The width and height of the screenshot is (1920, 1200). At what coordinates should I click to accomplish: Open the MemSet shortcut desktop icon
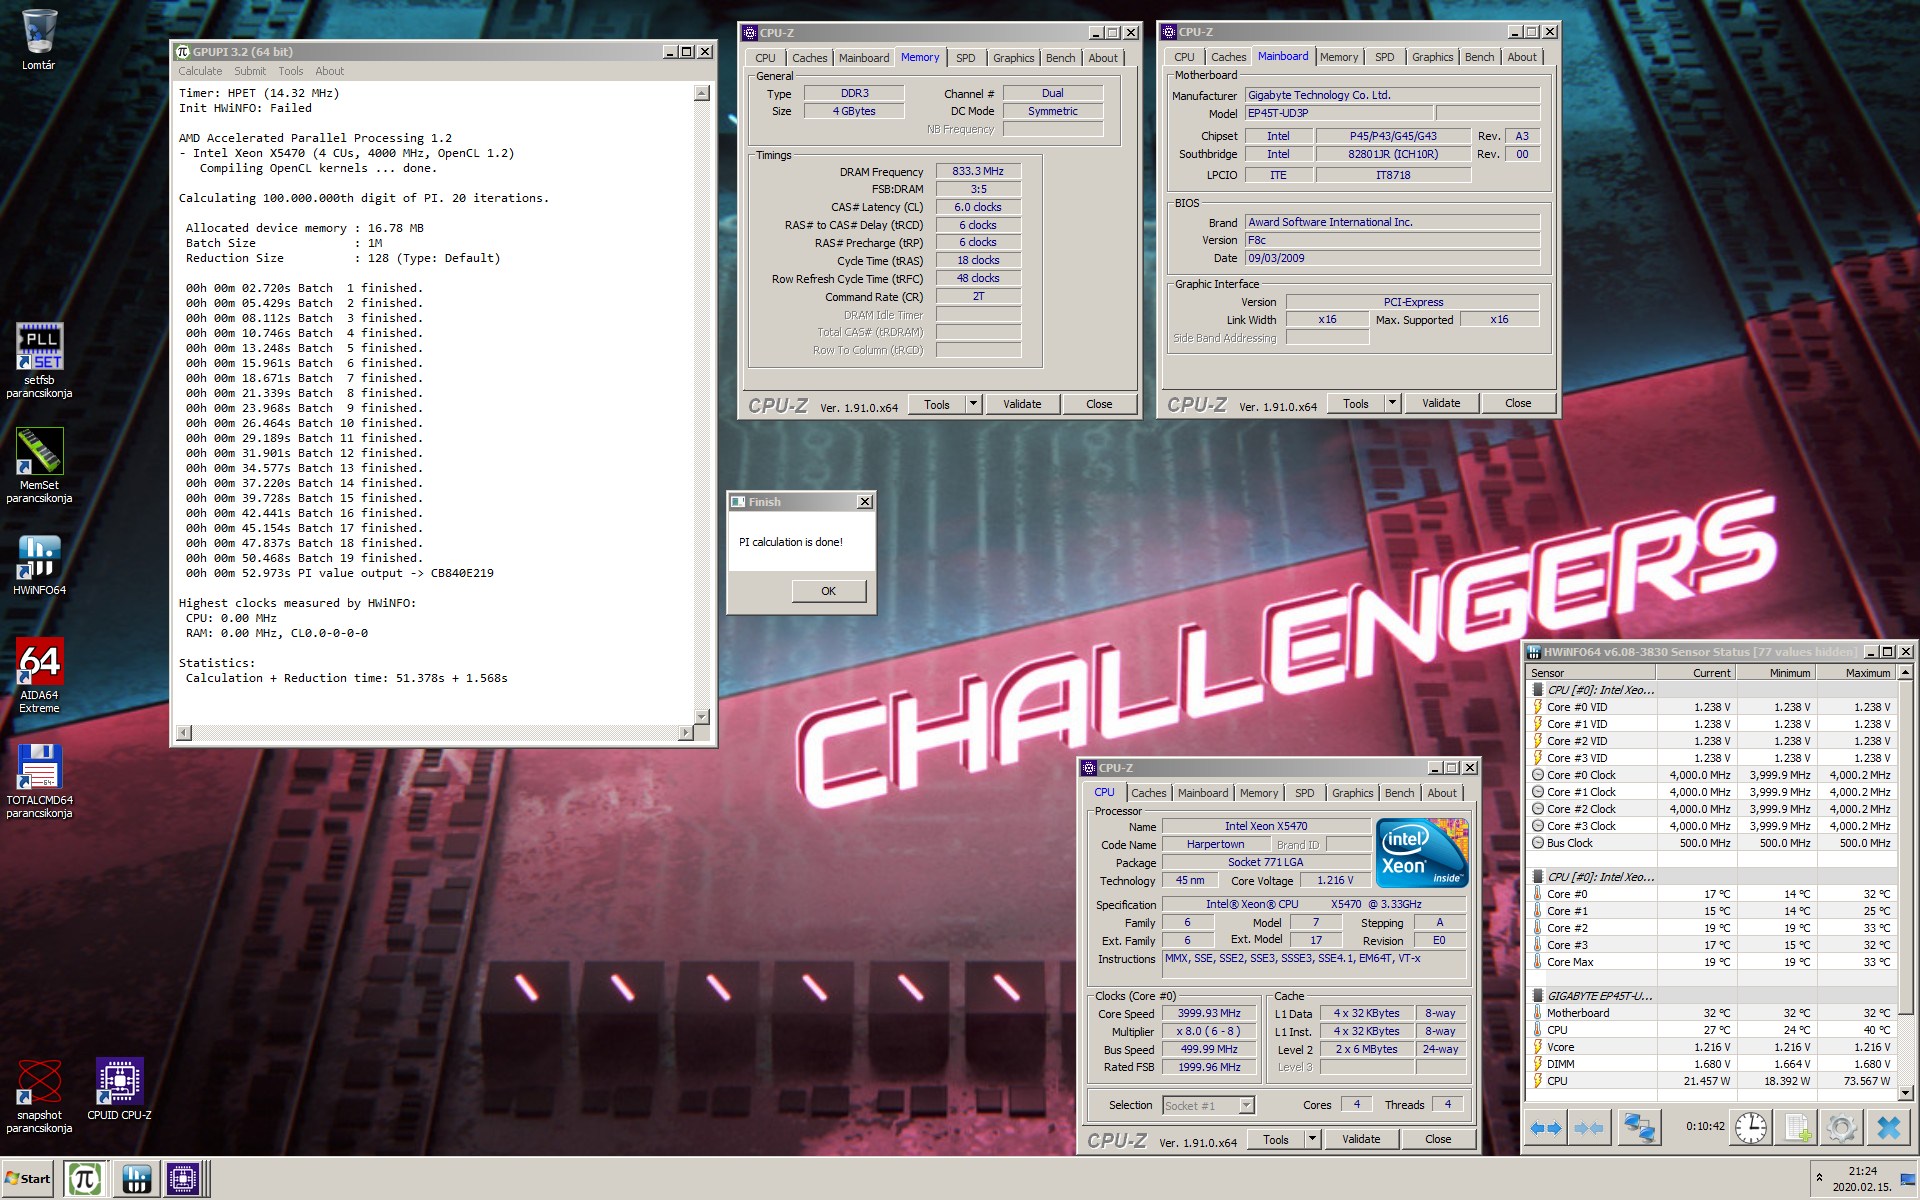39,465
